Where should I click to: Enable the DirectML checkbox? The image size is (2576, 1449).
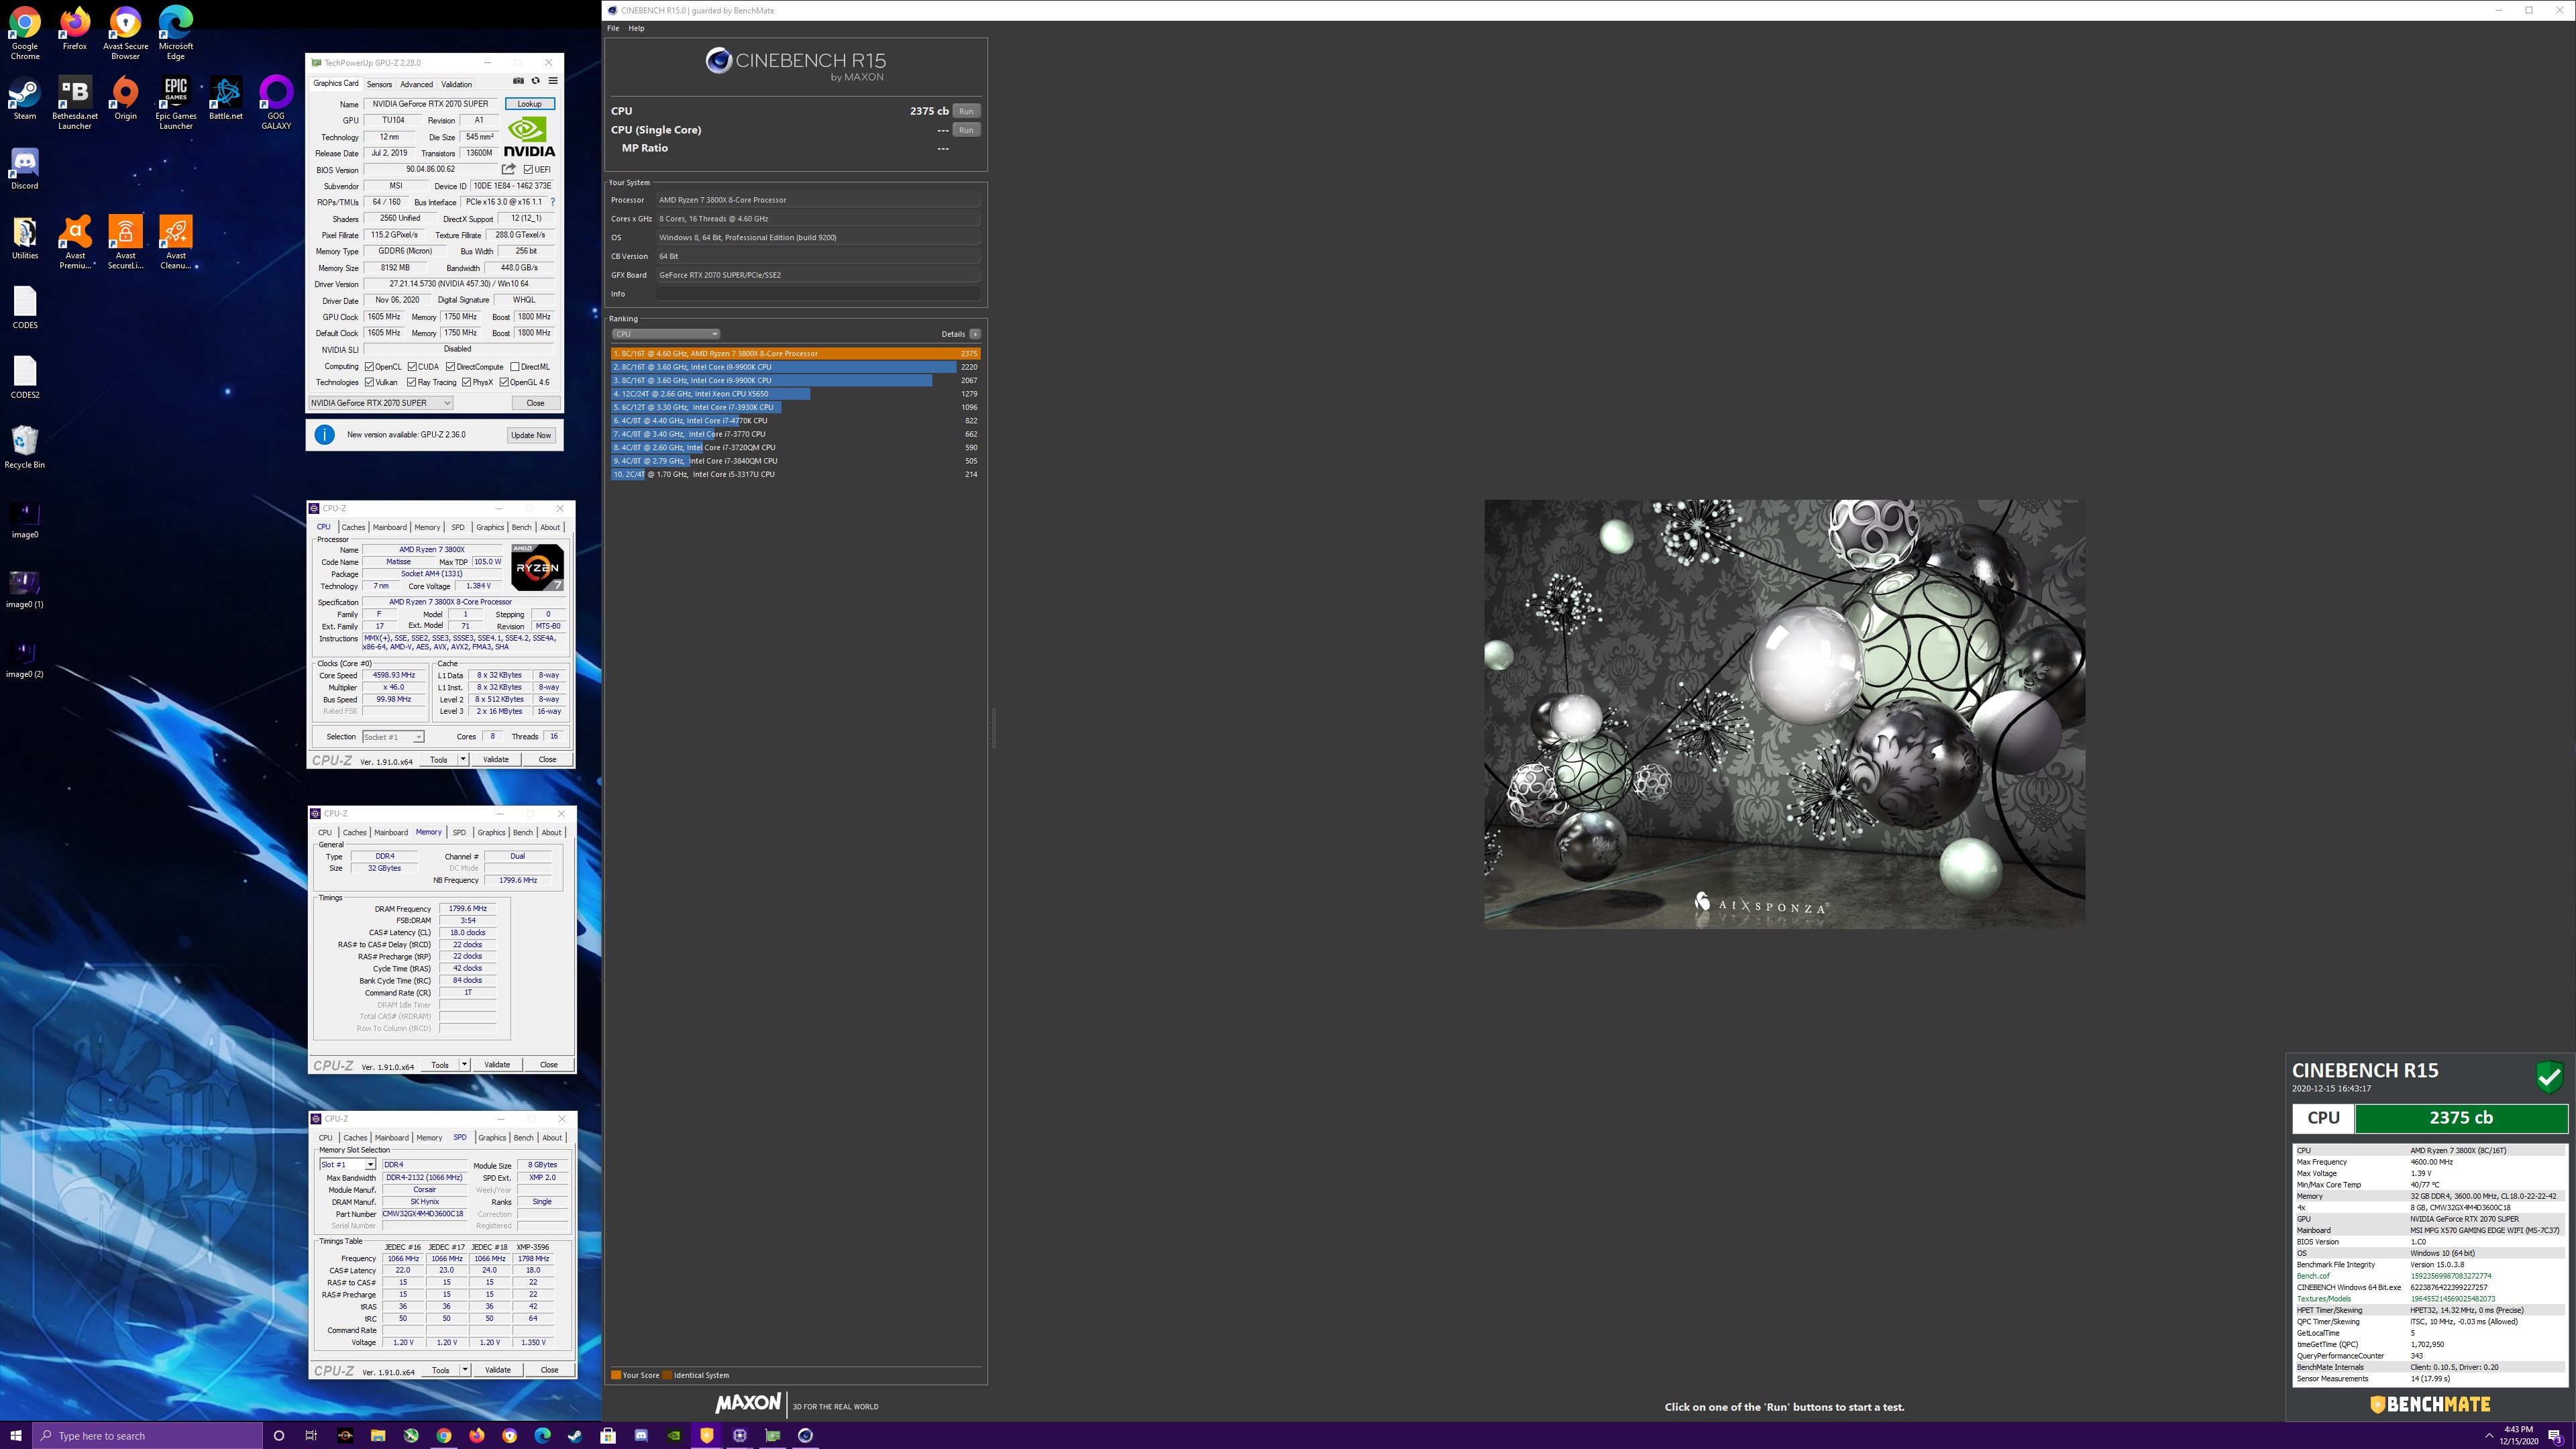[514, 366]
